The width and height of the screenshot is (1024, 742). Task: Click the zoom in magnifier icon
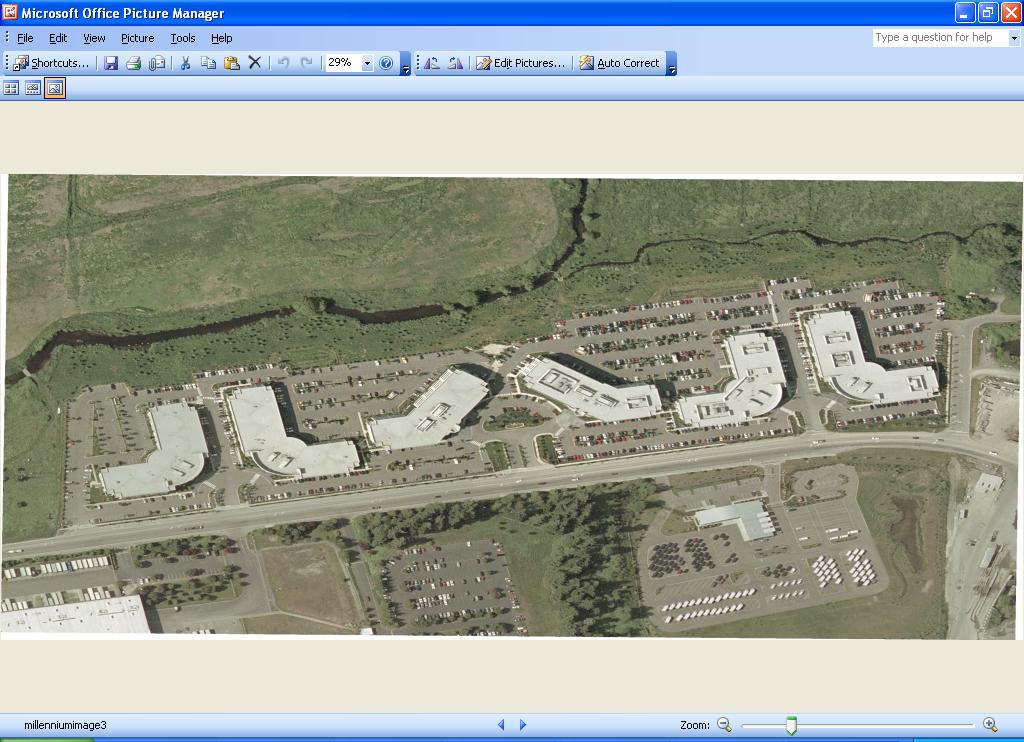(990, 724)
